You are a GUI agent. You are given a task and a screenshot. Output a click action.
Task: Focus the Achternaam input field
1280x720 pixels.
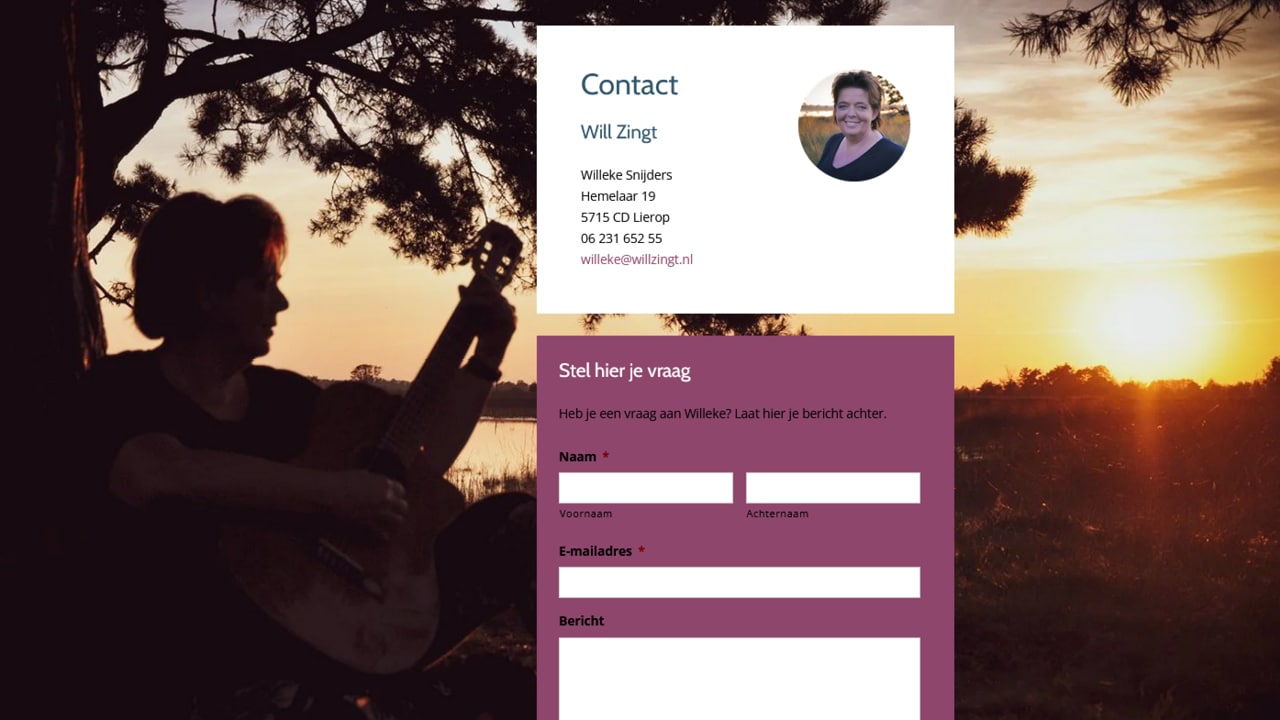(832, 488)
